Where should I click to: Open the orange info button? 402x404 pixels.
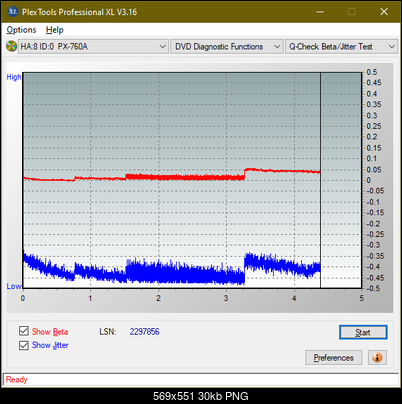[x=377, y=358]
